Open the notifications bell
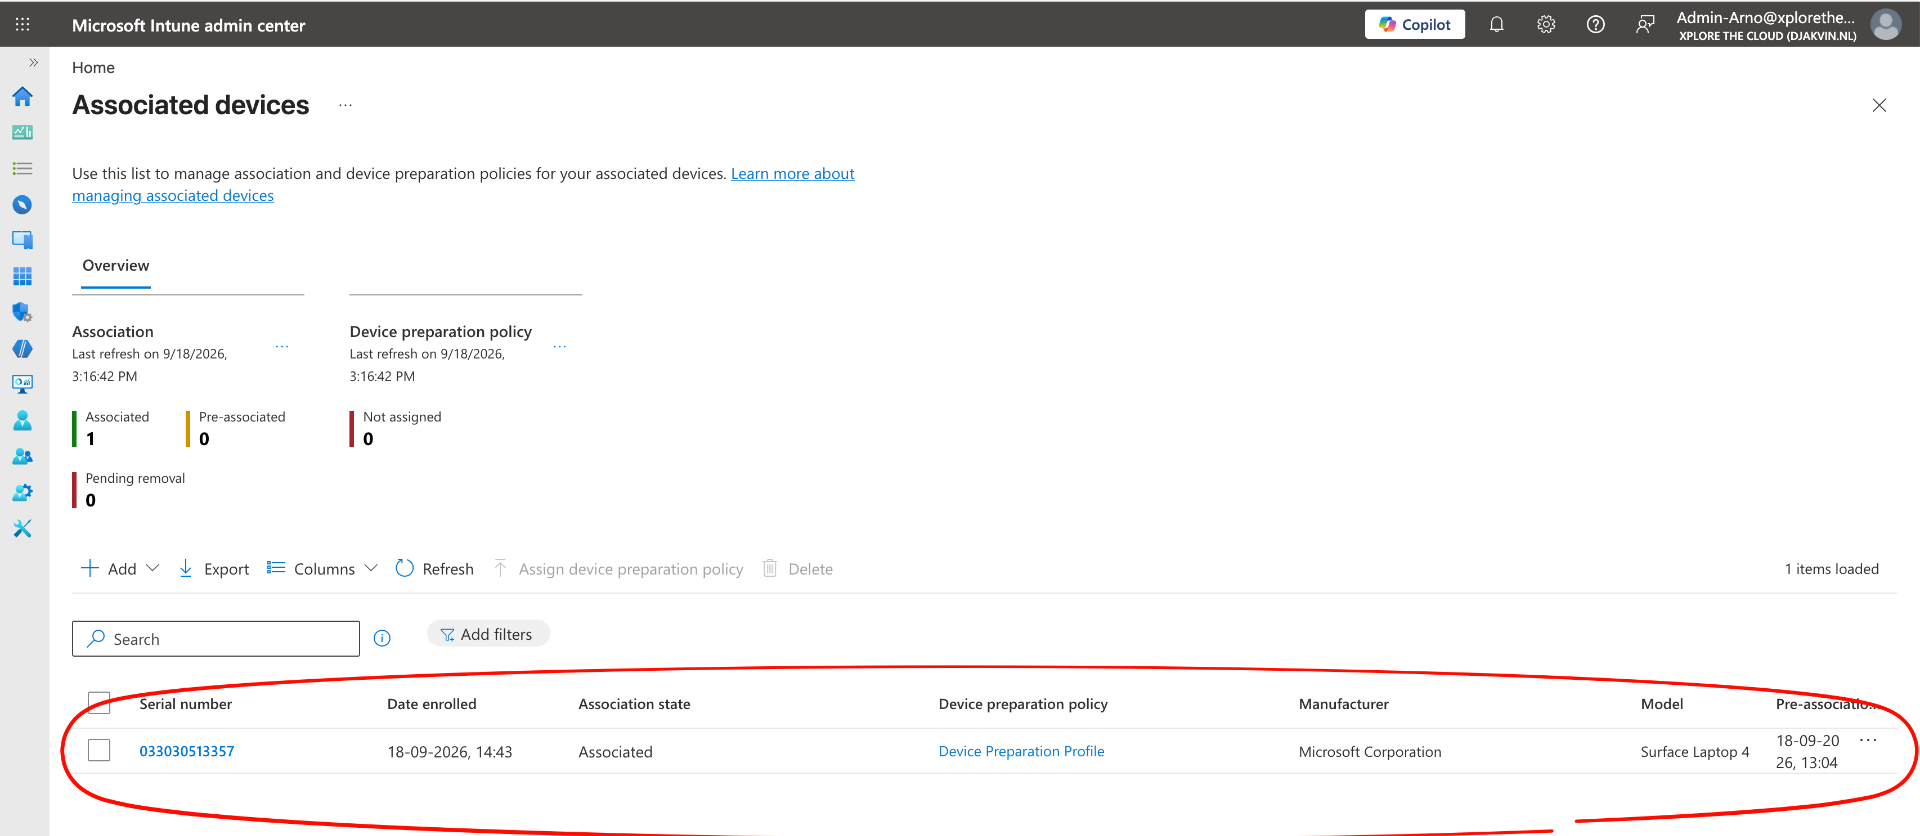1920x836 pixels. 1496,24
